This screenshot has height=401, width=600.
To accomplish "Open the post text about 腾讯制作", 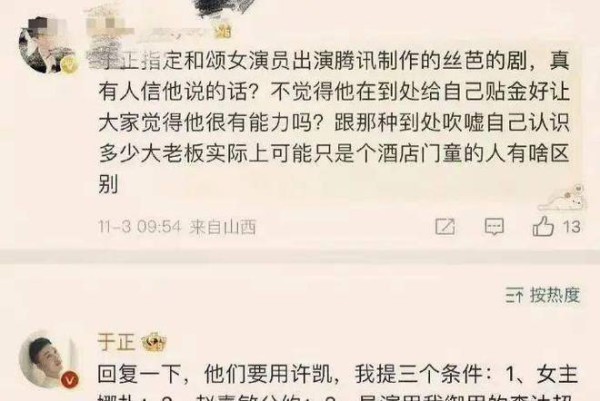I will 334,124.
